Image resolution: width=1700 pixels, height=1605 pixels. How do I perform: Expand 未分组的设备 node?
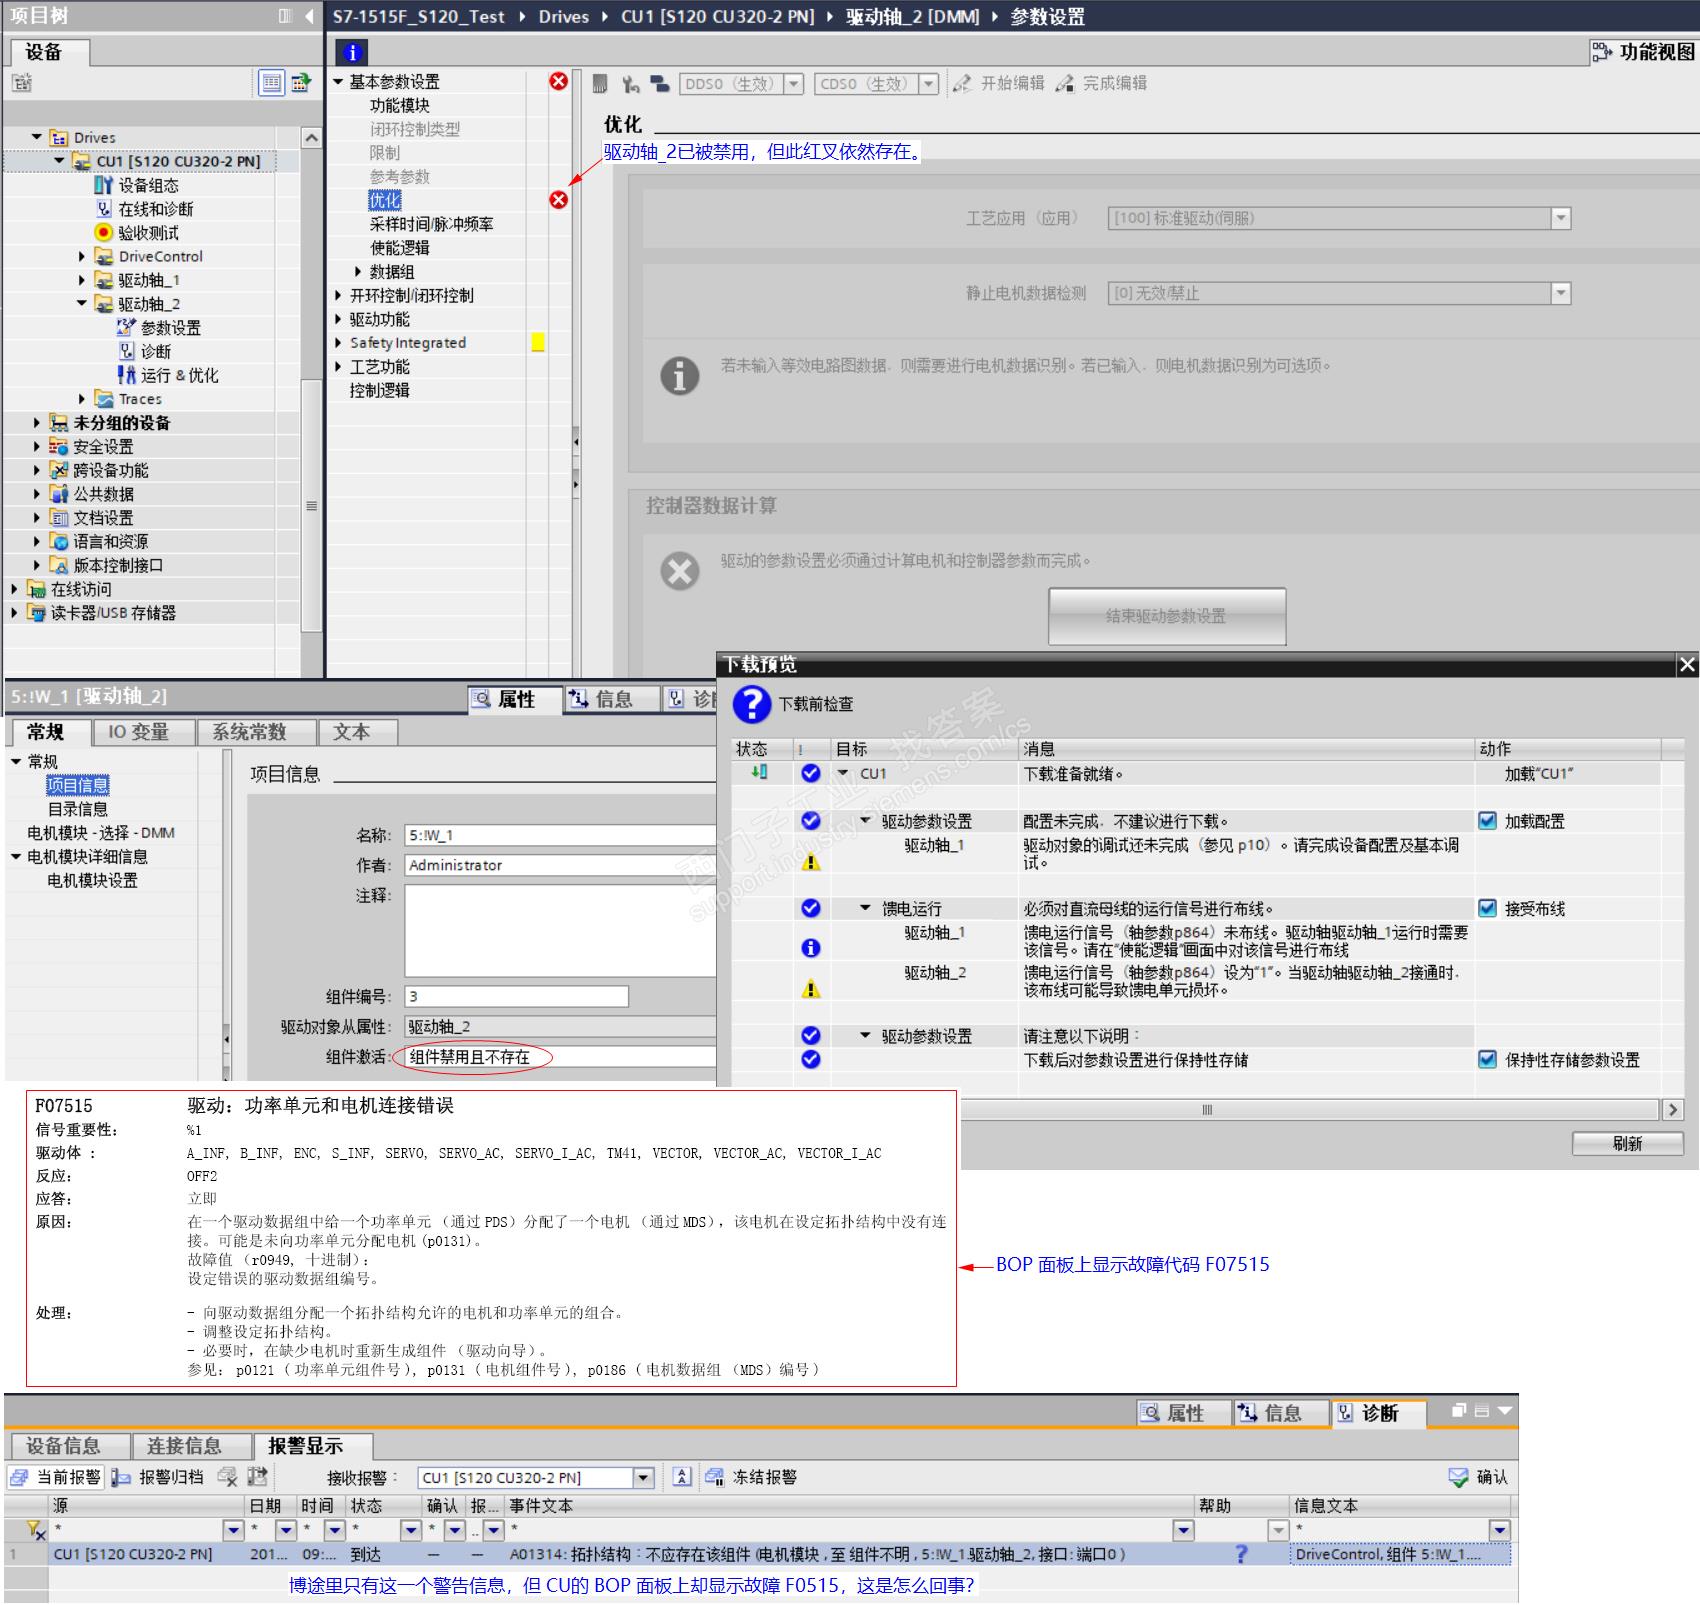(37, 422)
